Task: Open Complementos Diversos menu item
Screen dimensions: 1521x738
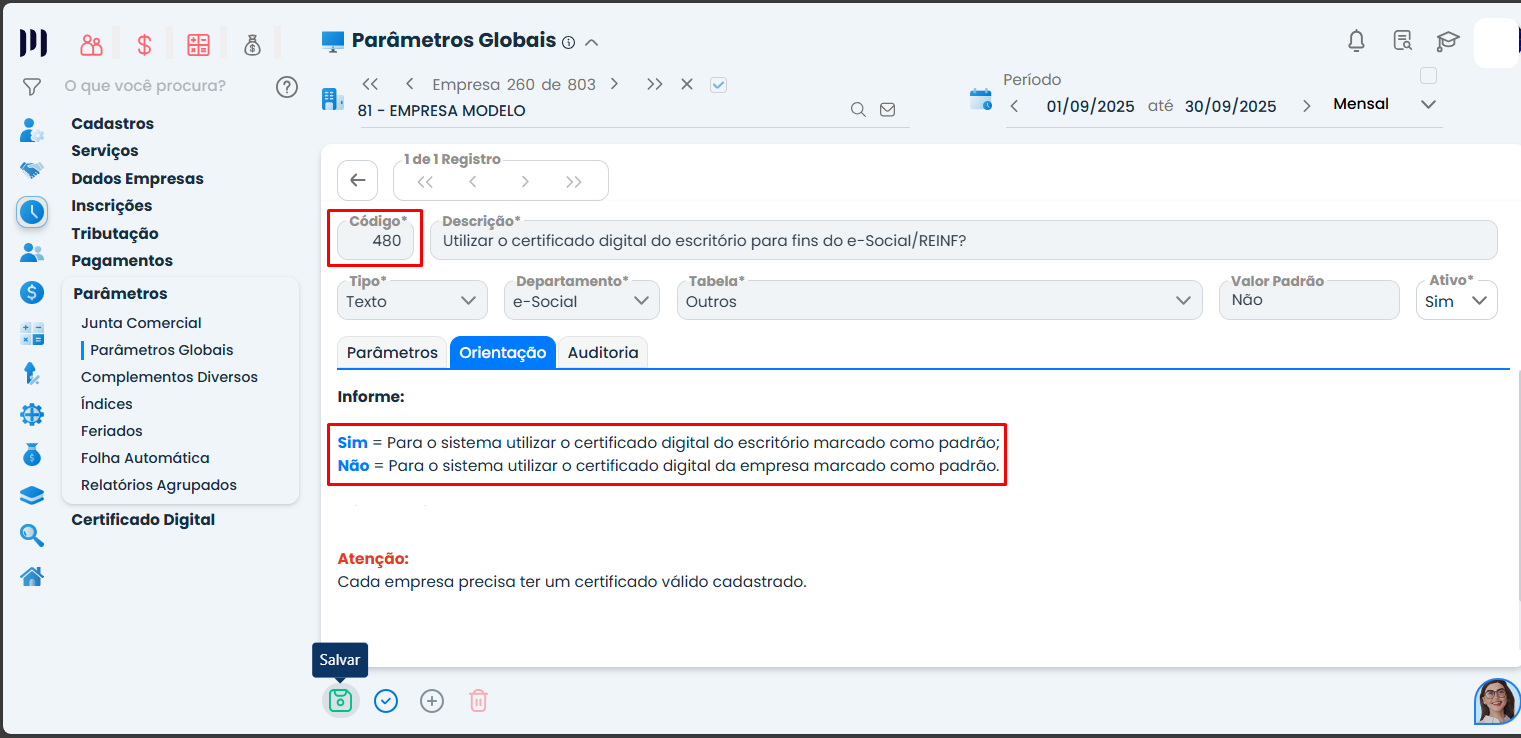Action: 169,377
